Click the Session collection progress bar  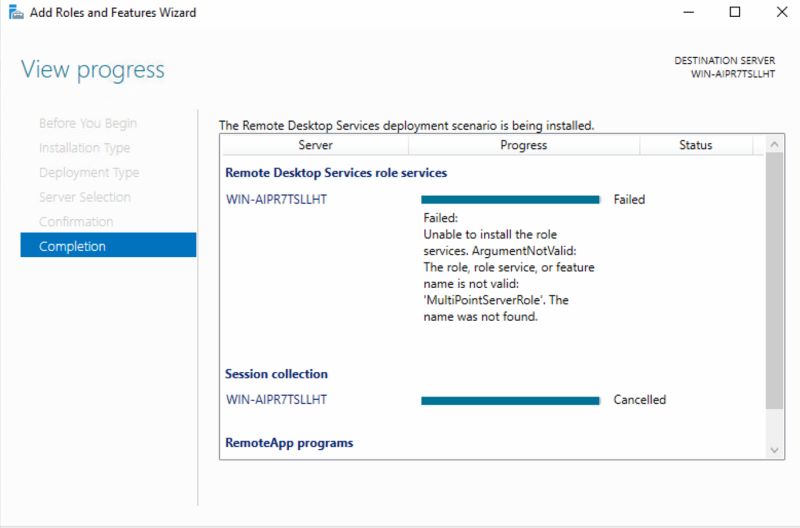[510, 401]
